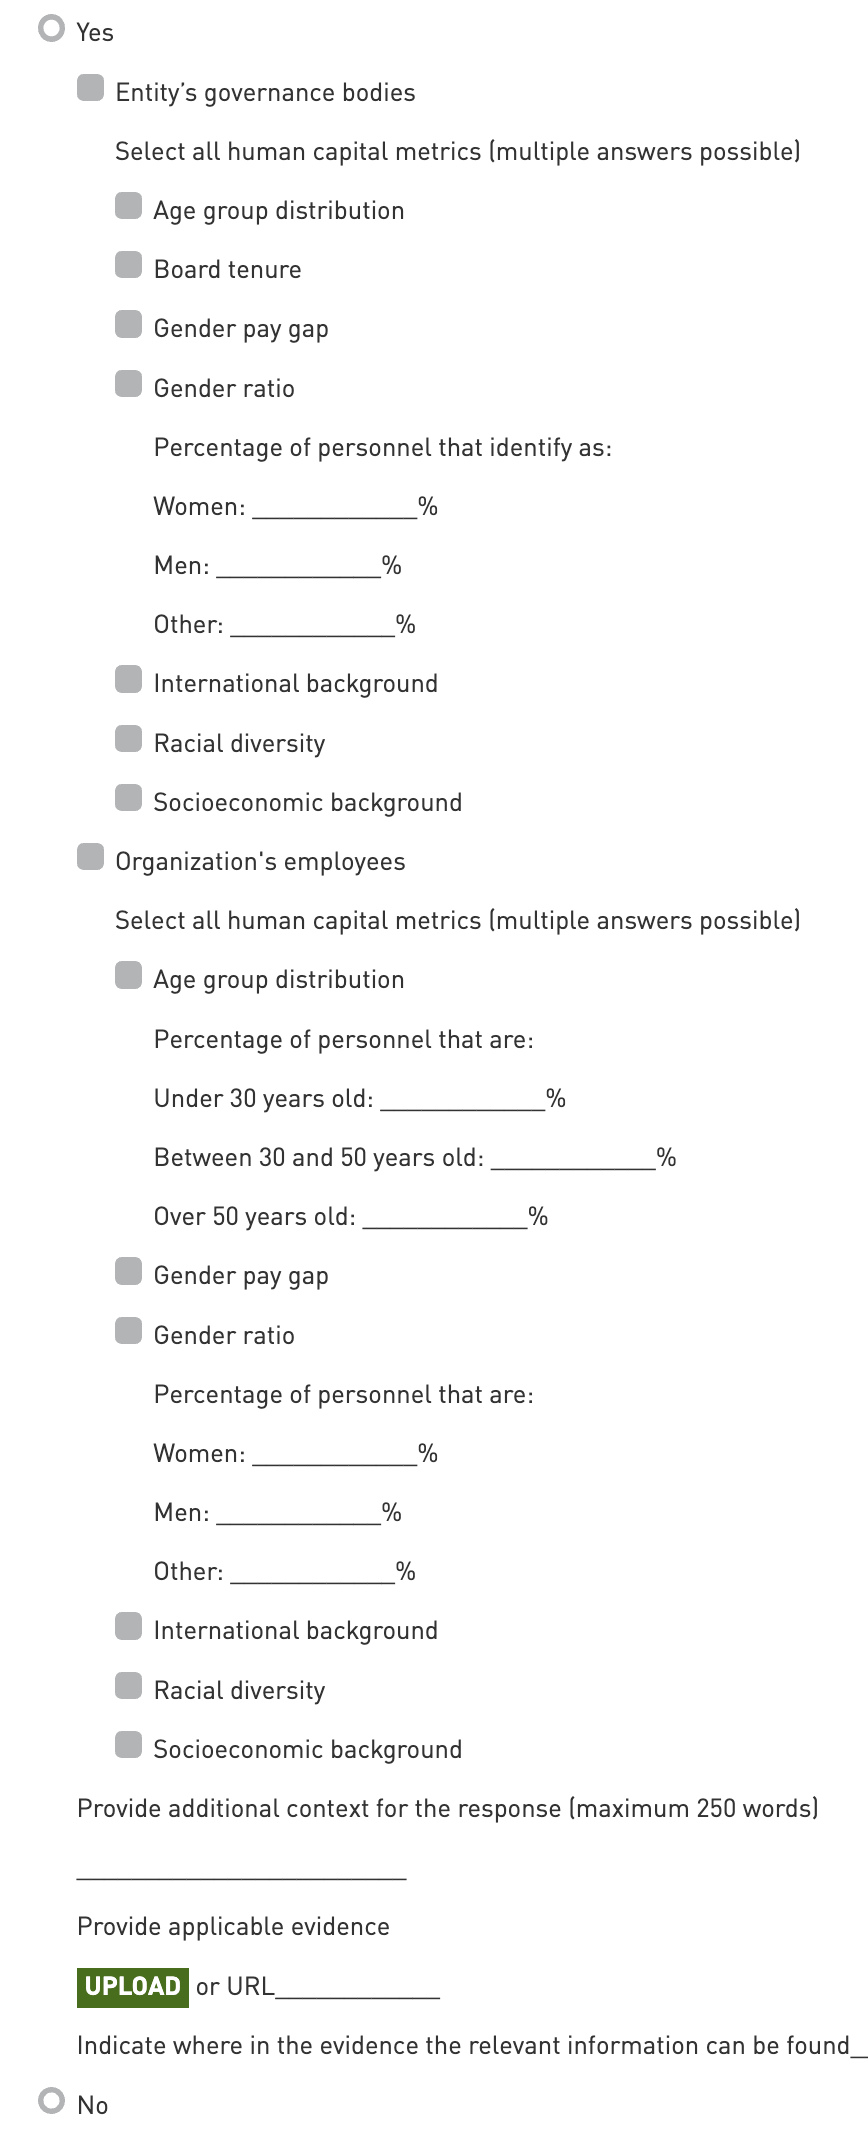Click the green UPLOAD button
The height and width of the screenshot is (2148, 868).
coord(133,1986)
